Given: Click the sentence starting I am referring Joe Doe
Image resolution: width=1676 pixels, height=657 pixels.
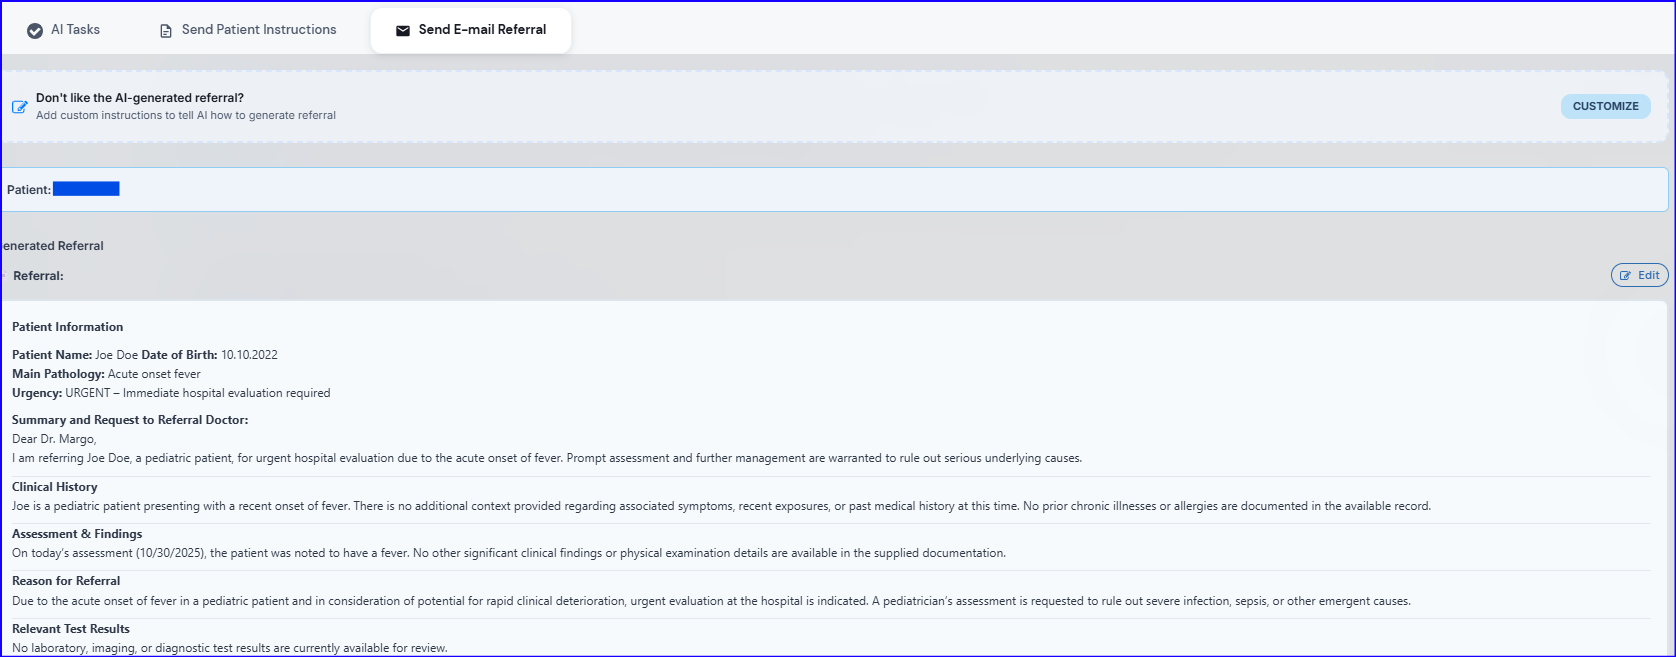Looking at the screenshot, I should 547,458.
